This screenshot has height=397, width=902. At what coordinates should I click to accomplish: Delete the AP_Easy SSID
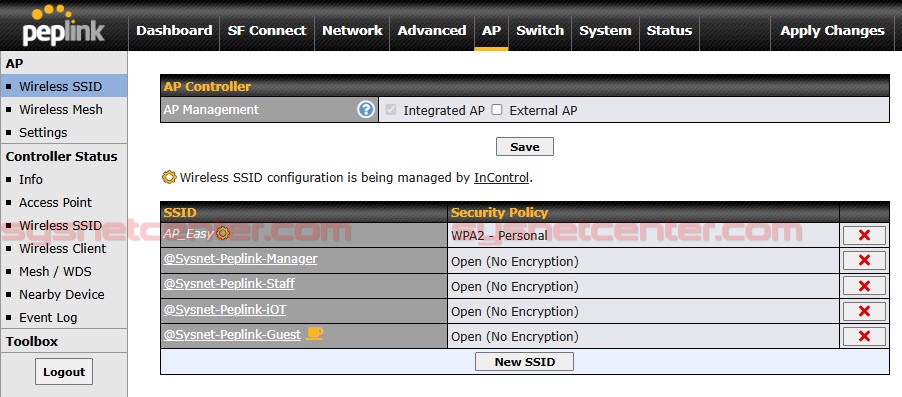[864, 235]
